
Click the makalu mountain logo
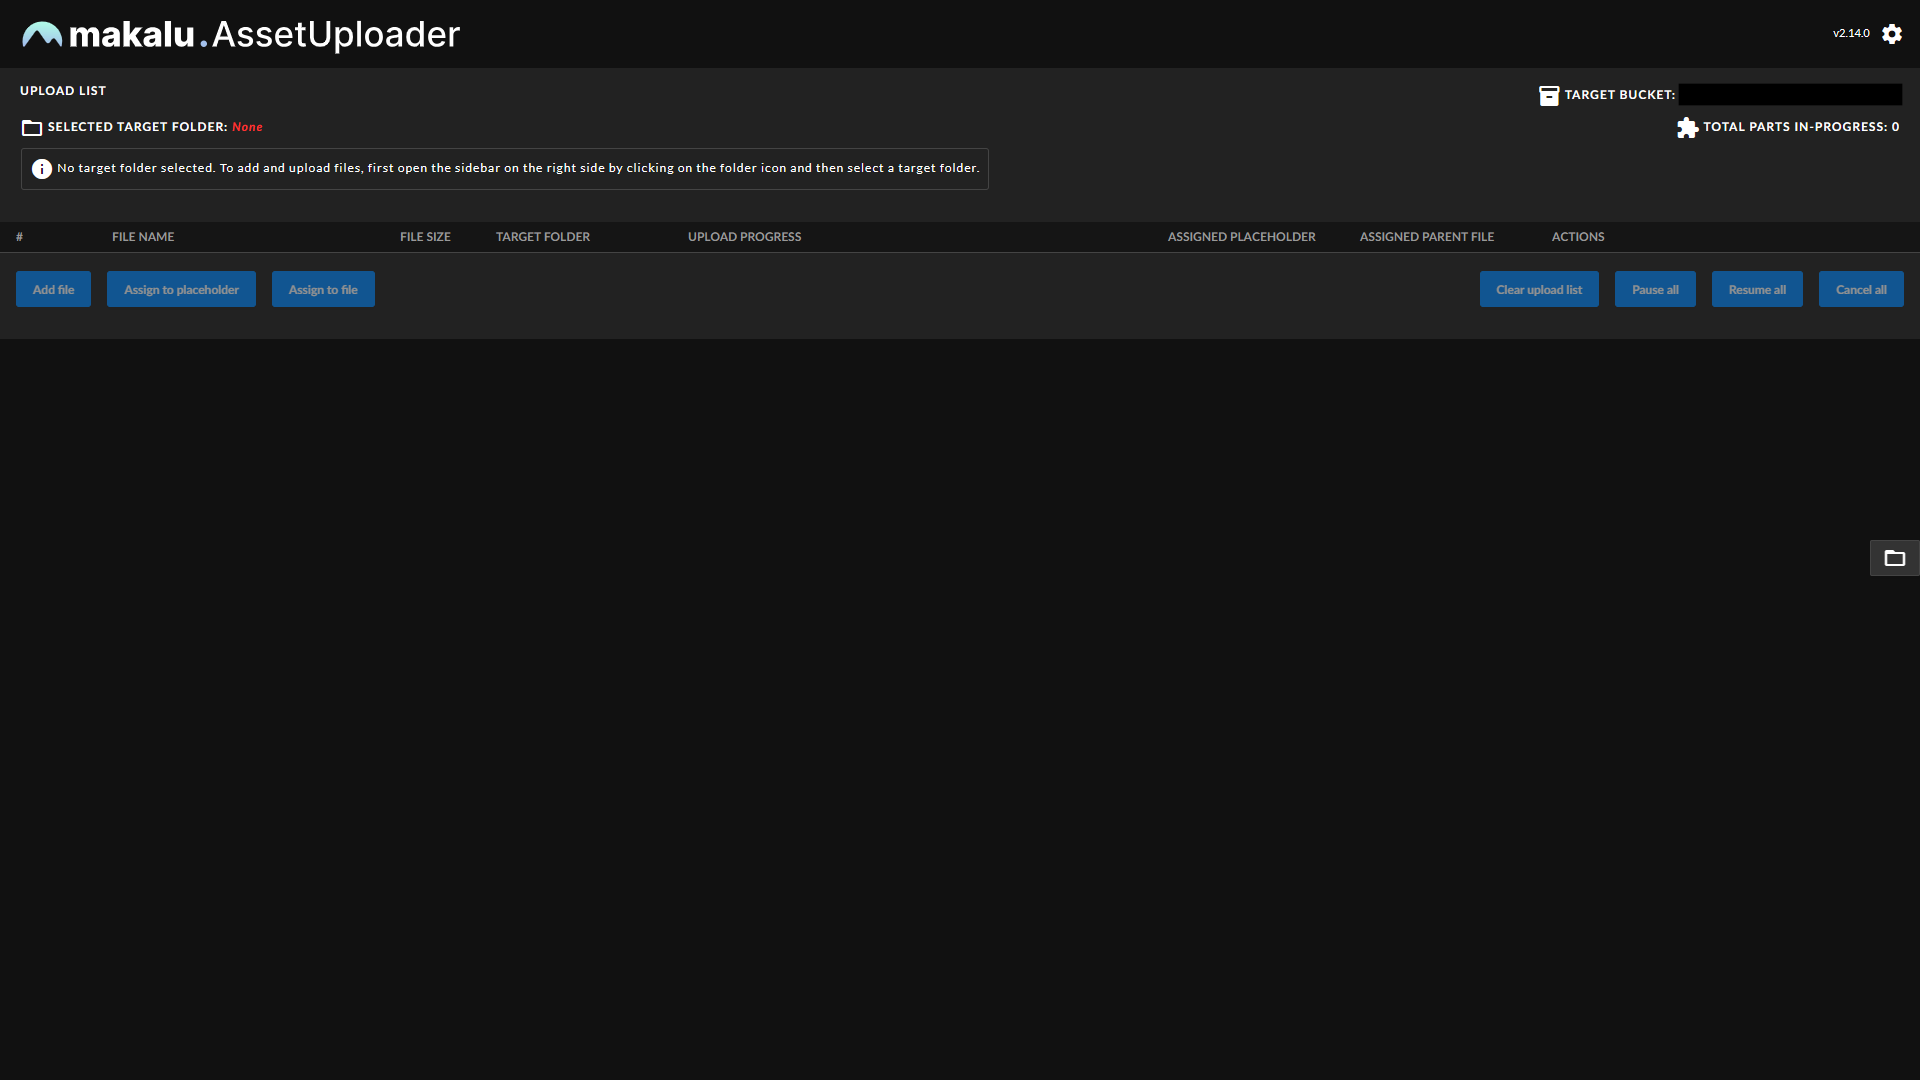click(42, 33)
